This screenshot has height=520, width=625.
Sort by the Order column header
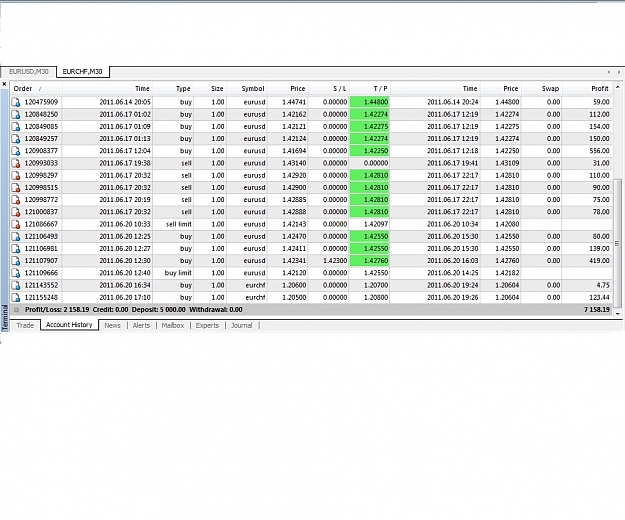36,89
